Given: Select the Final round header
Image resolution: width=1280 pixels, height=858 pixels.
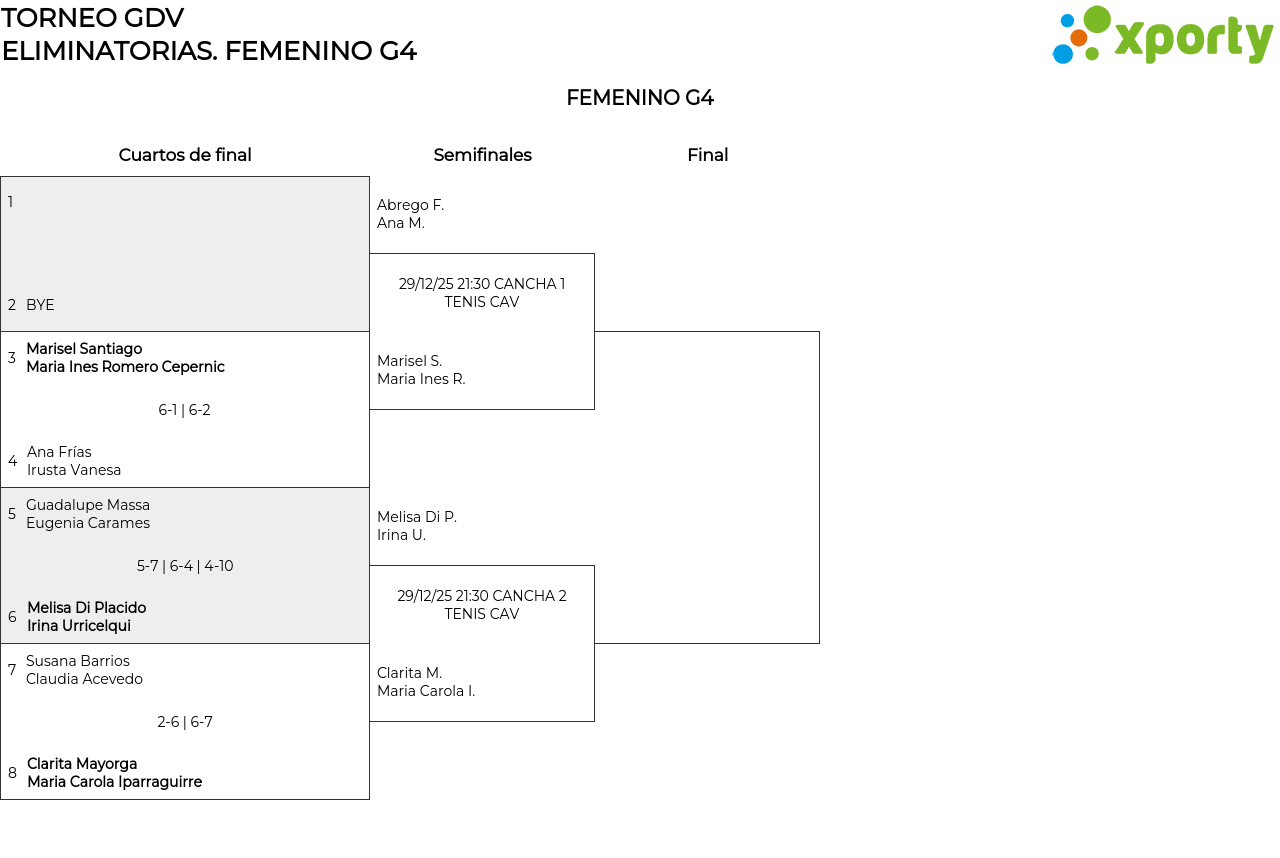Looking at the screenshot, I should (707, 155).
